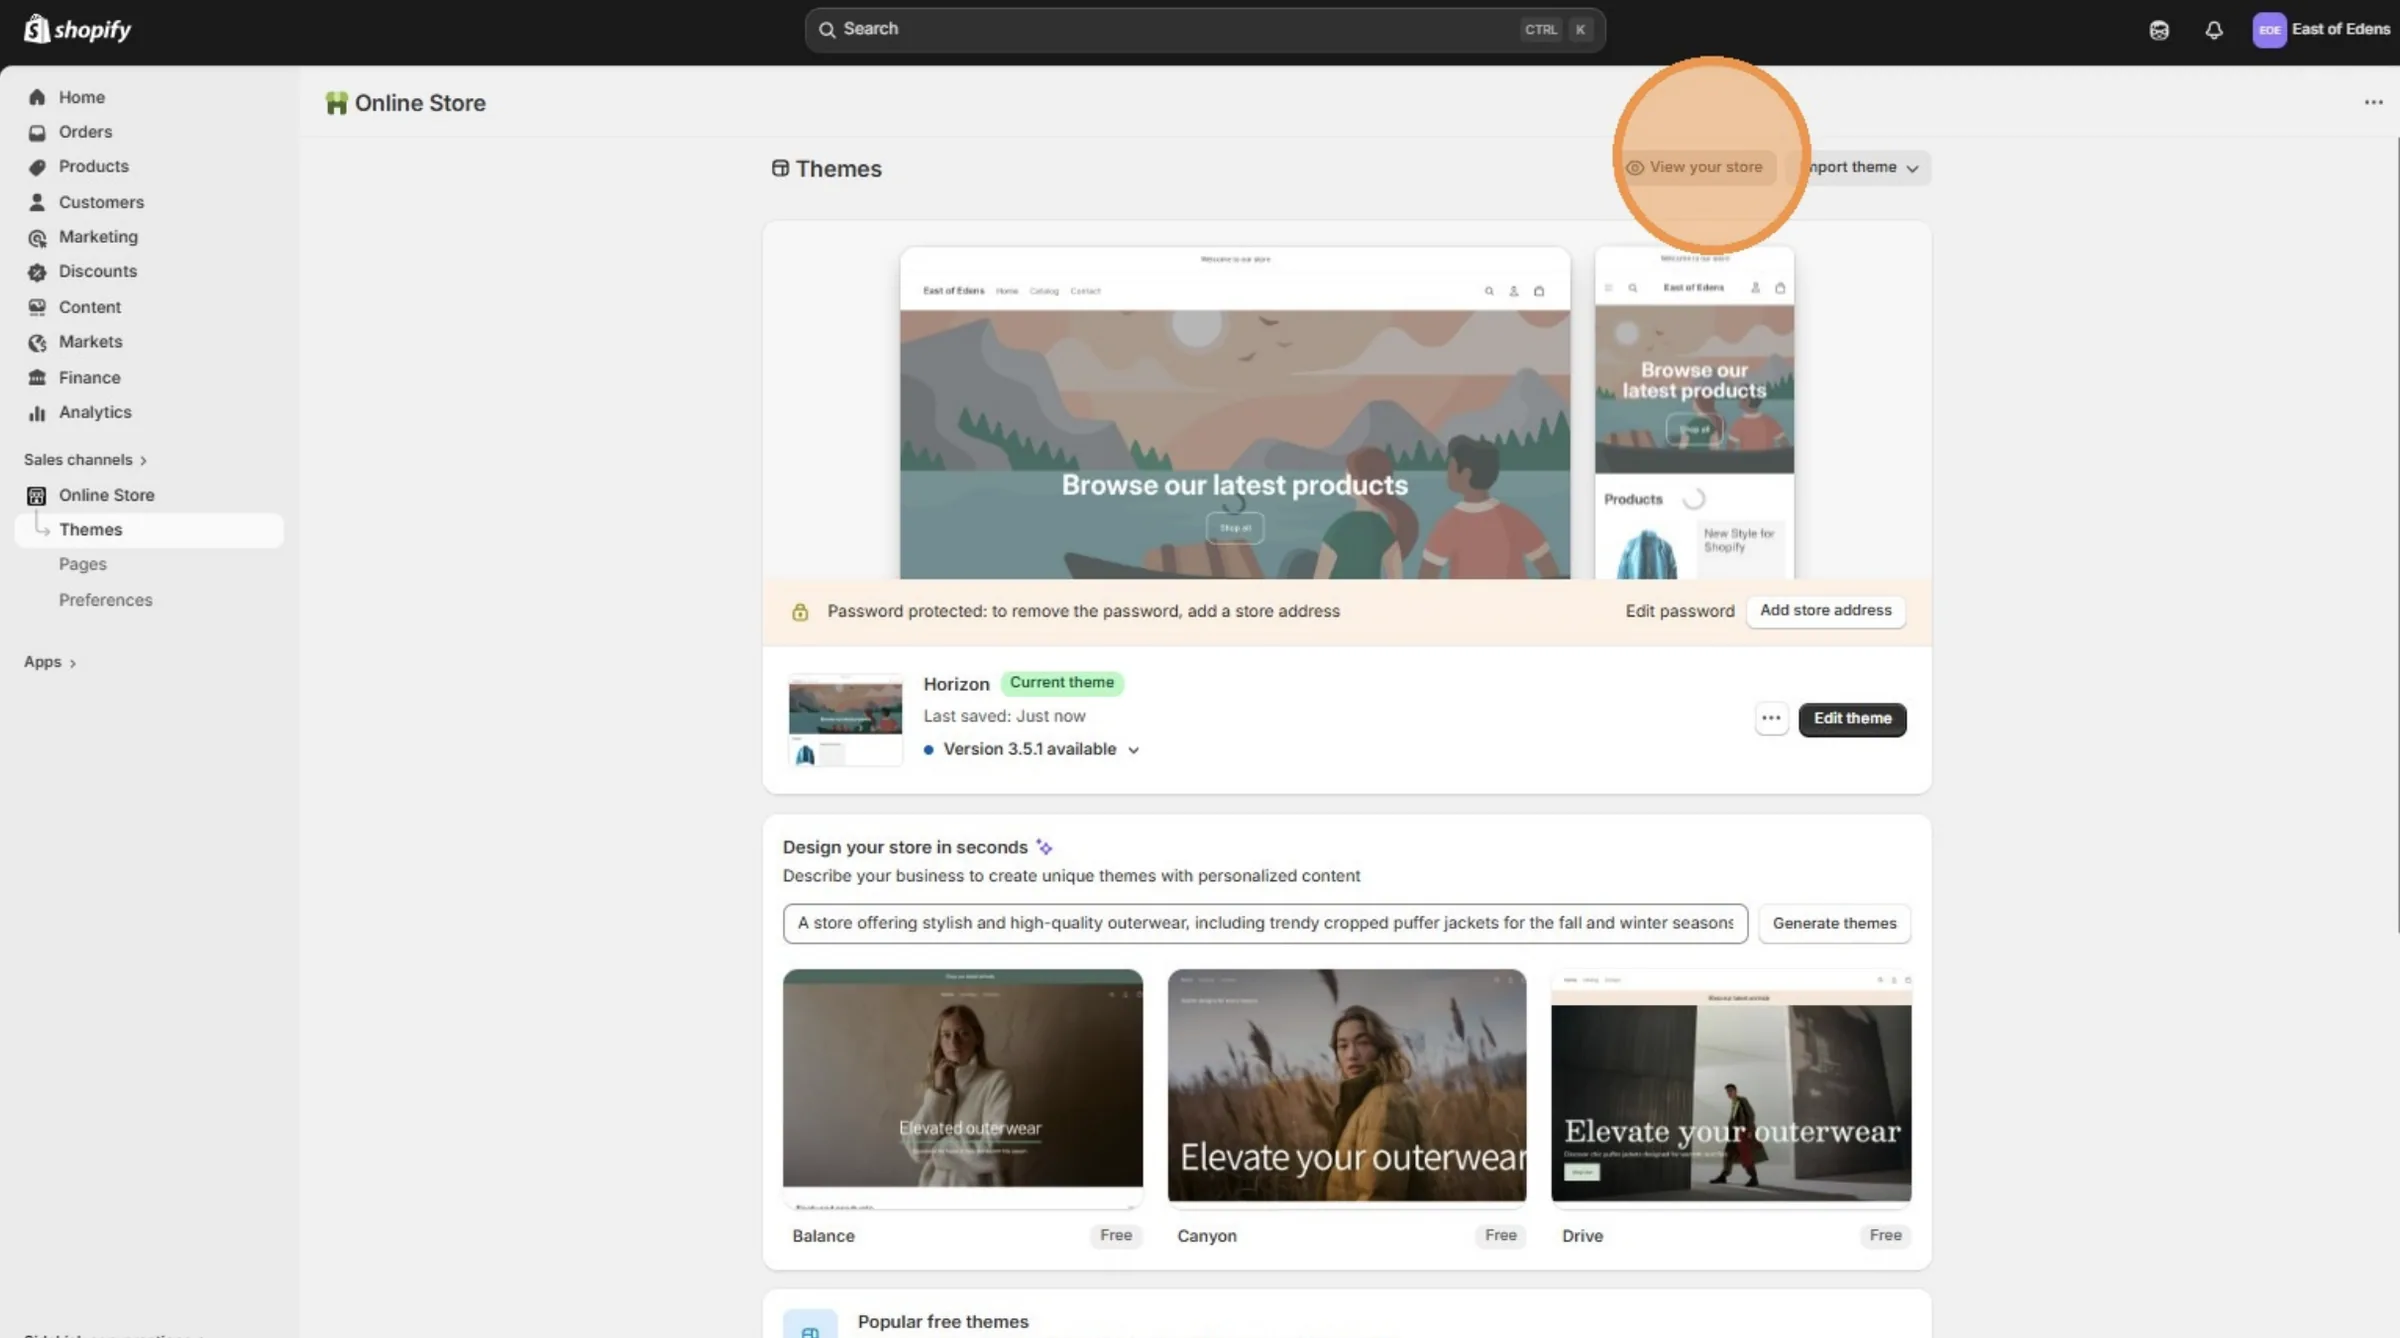Open the Themes submenu item

click(x=149, y=530)
